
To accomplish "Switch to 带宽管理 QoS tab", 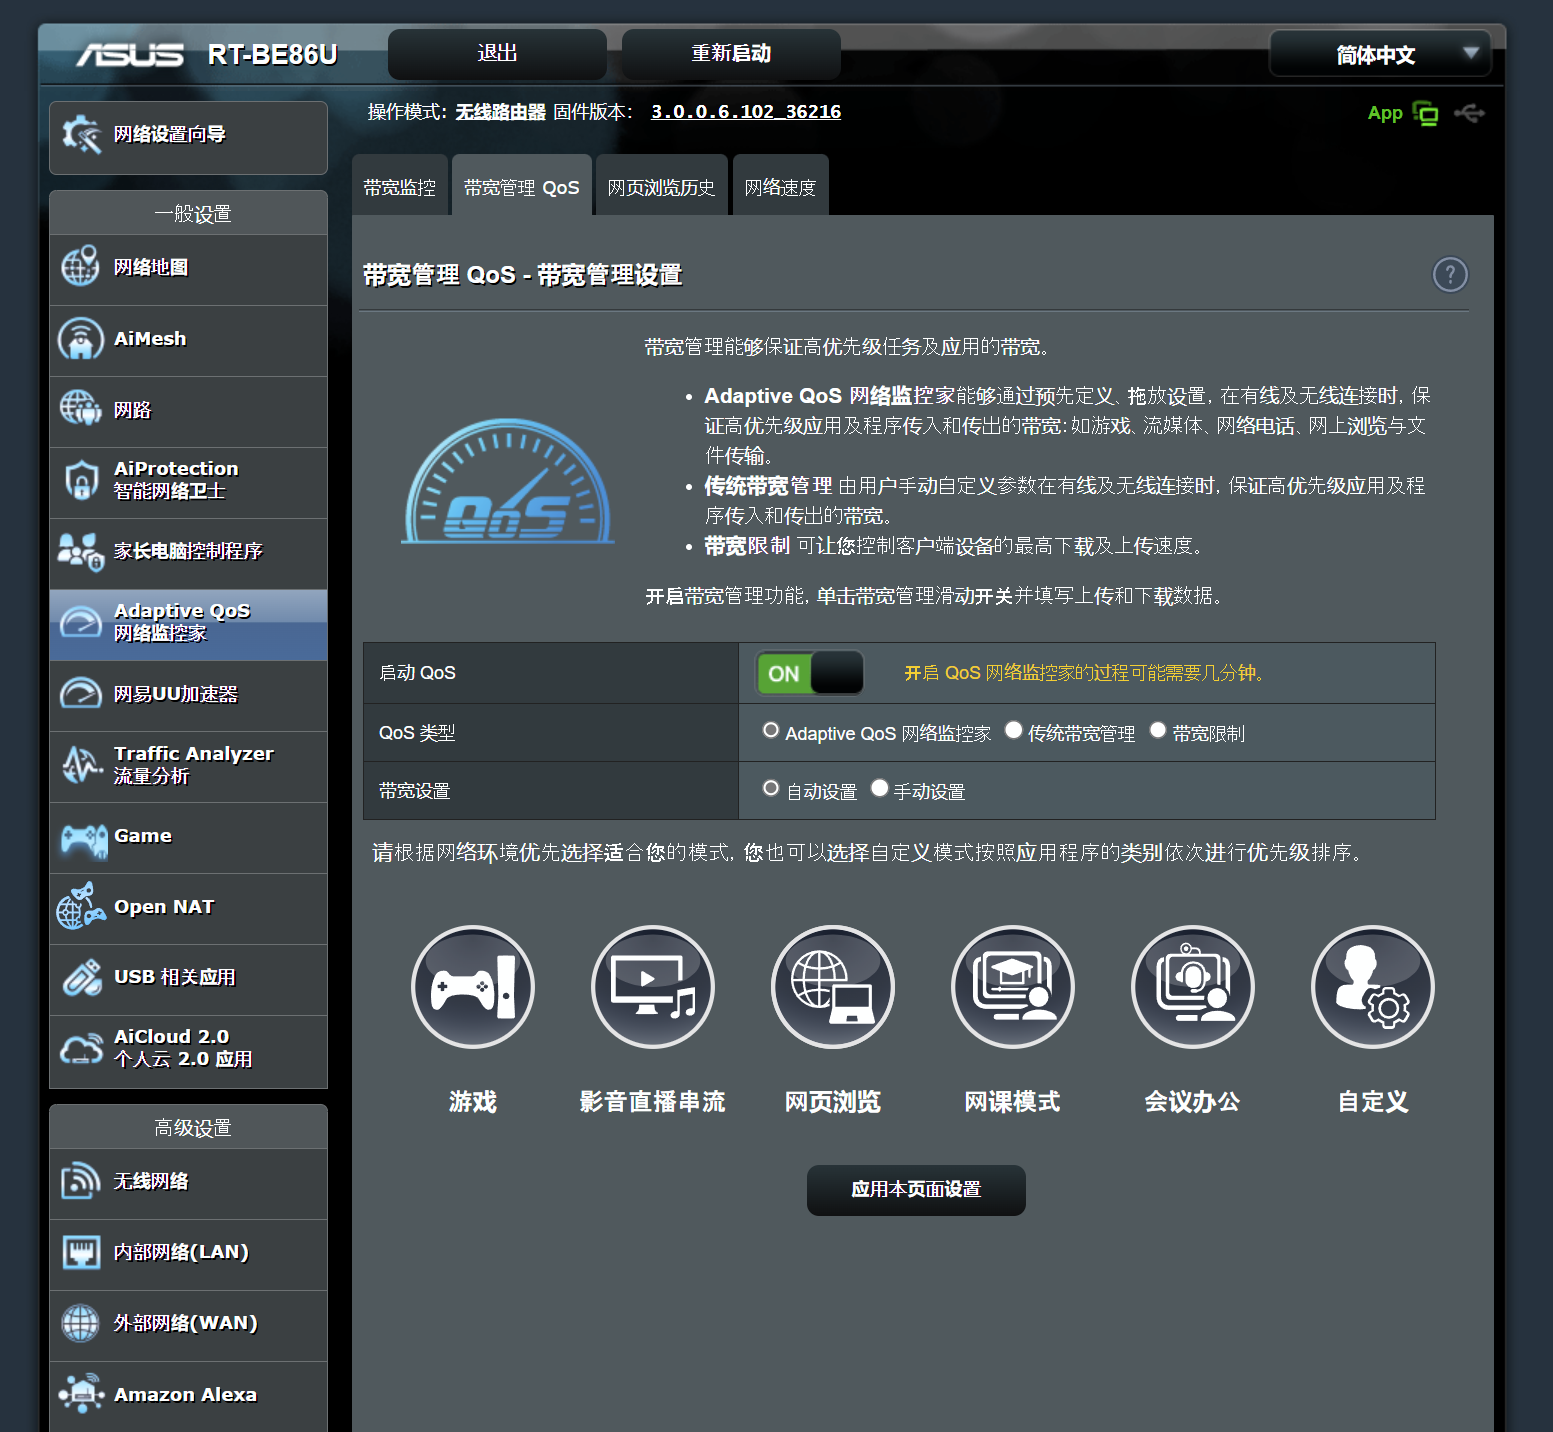I will pyautogui.click(x=522, y=187).
